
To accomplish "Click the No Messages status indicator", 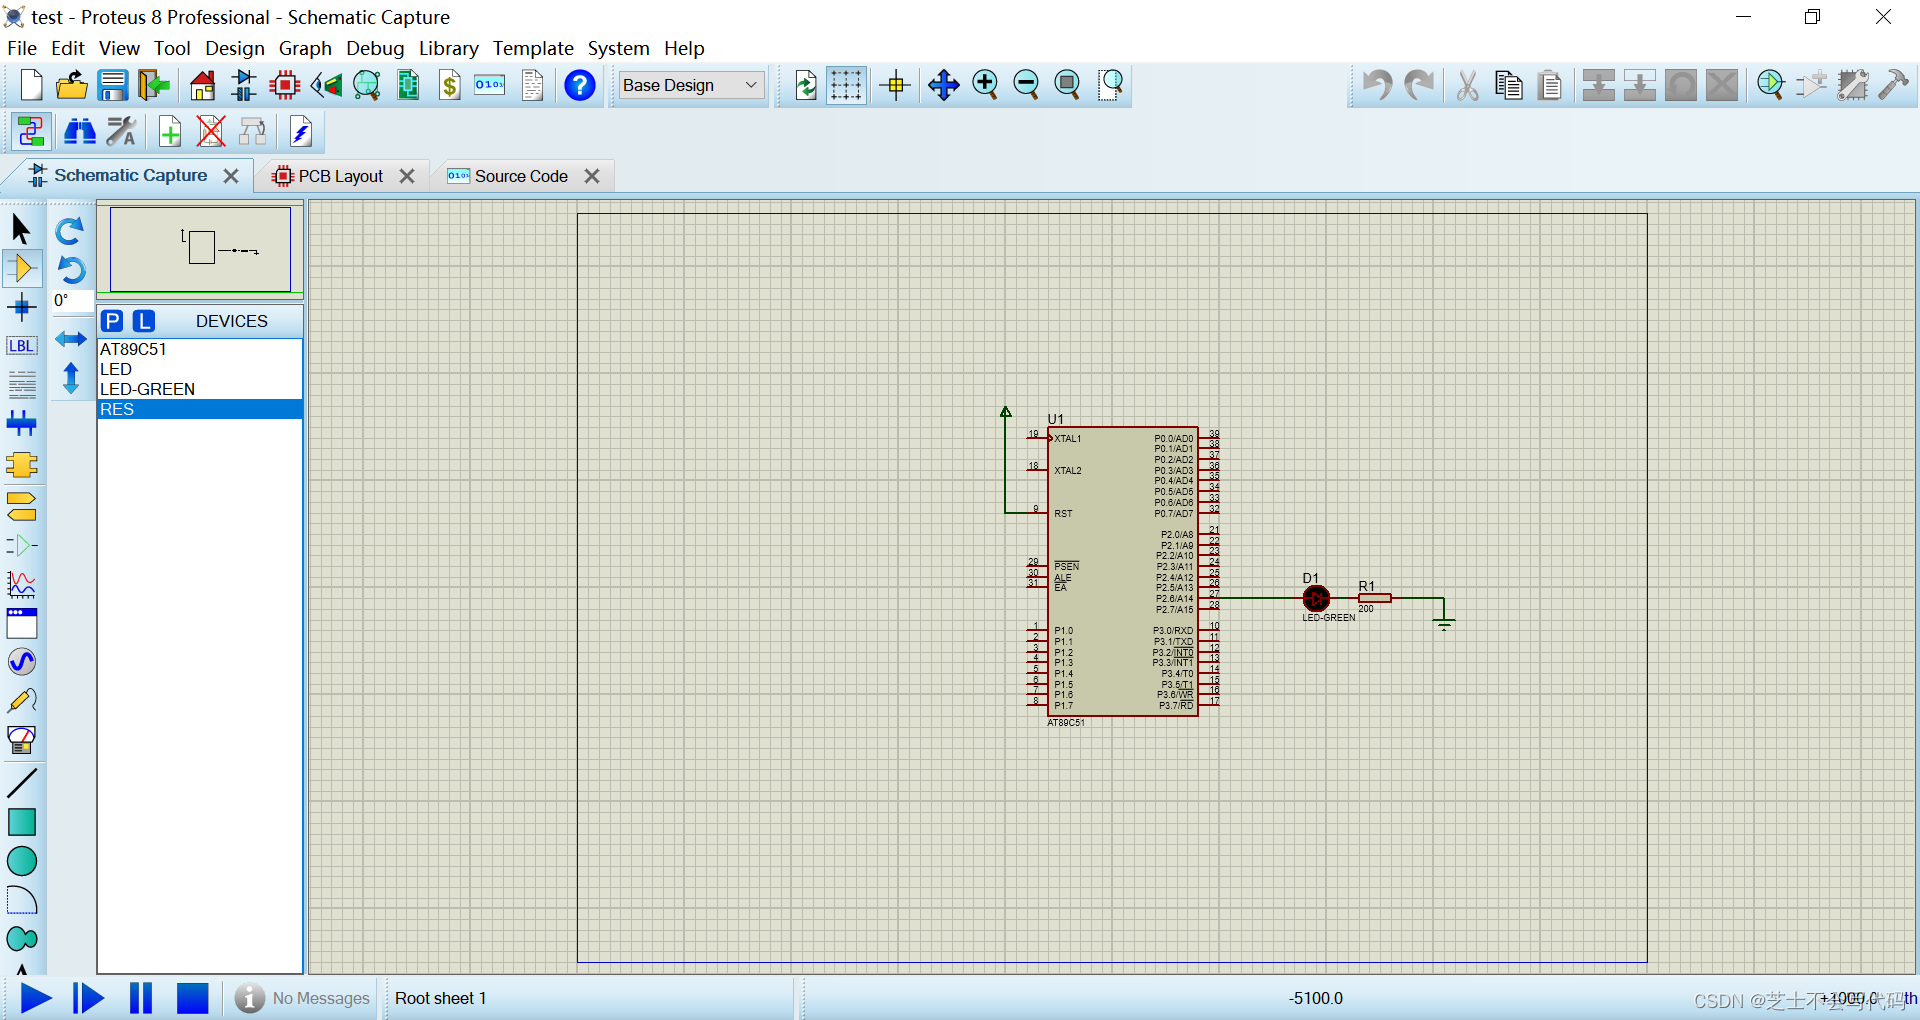I will tap(303, 998).
